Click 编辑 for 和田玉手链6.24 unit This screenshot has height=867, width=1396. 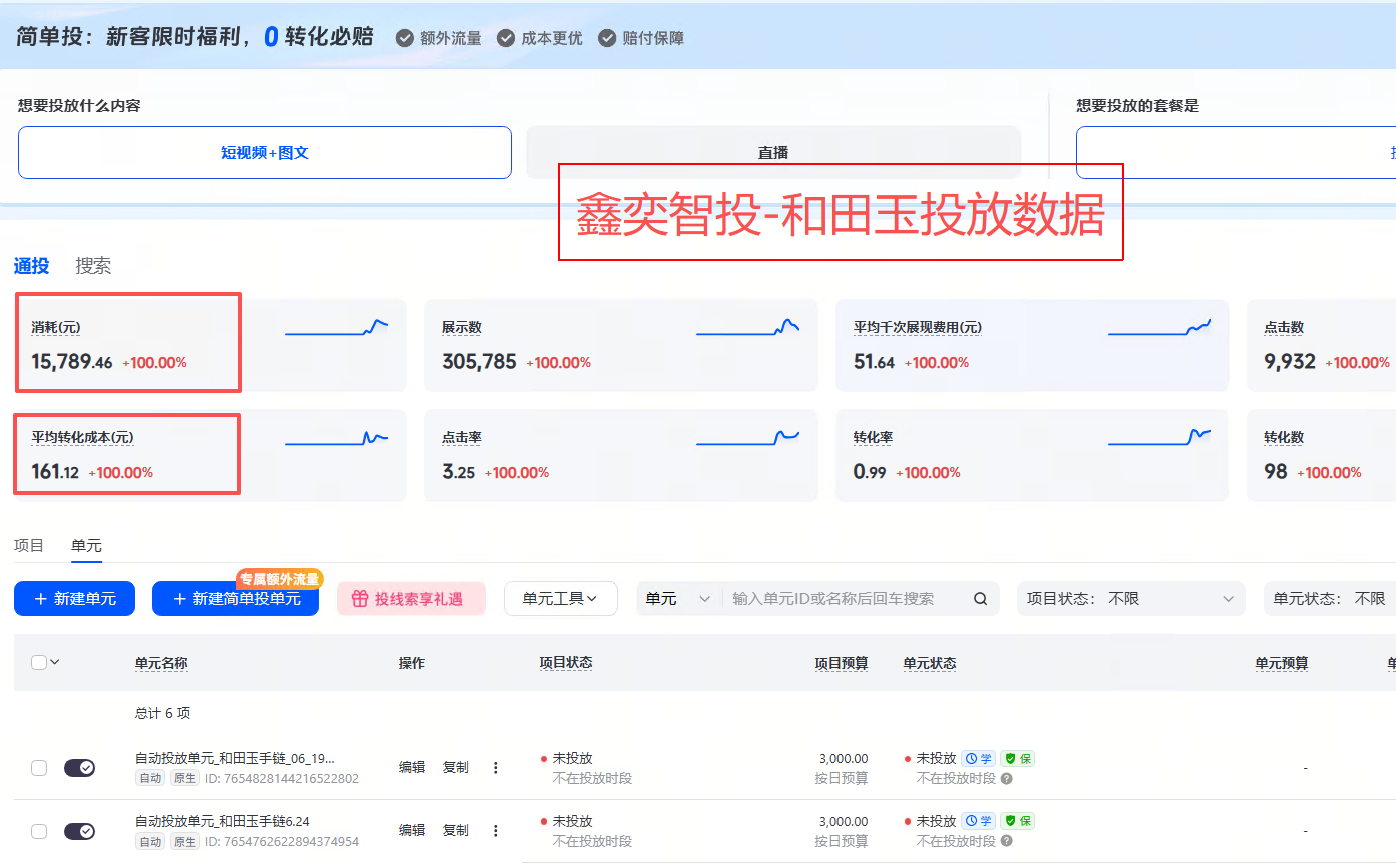click(x=412, y=830)
